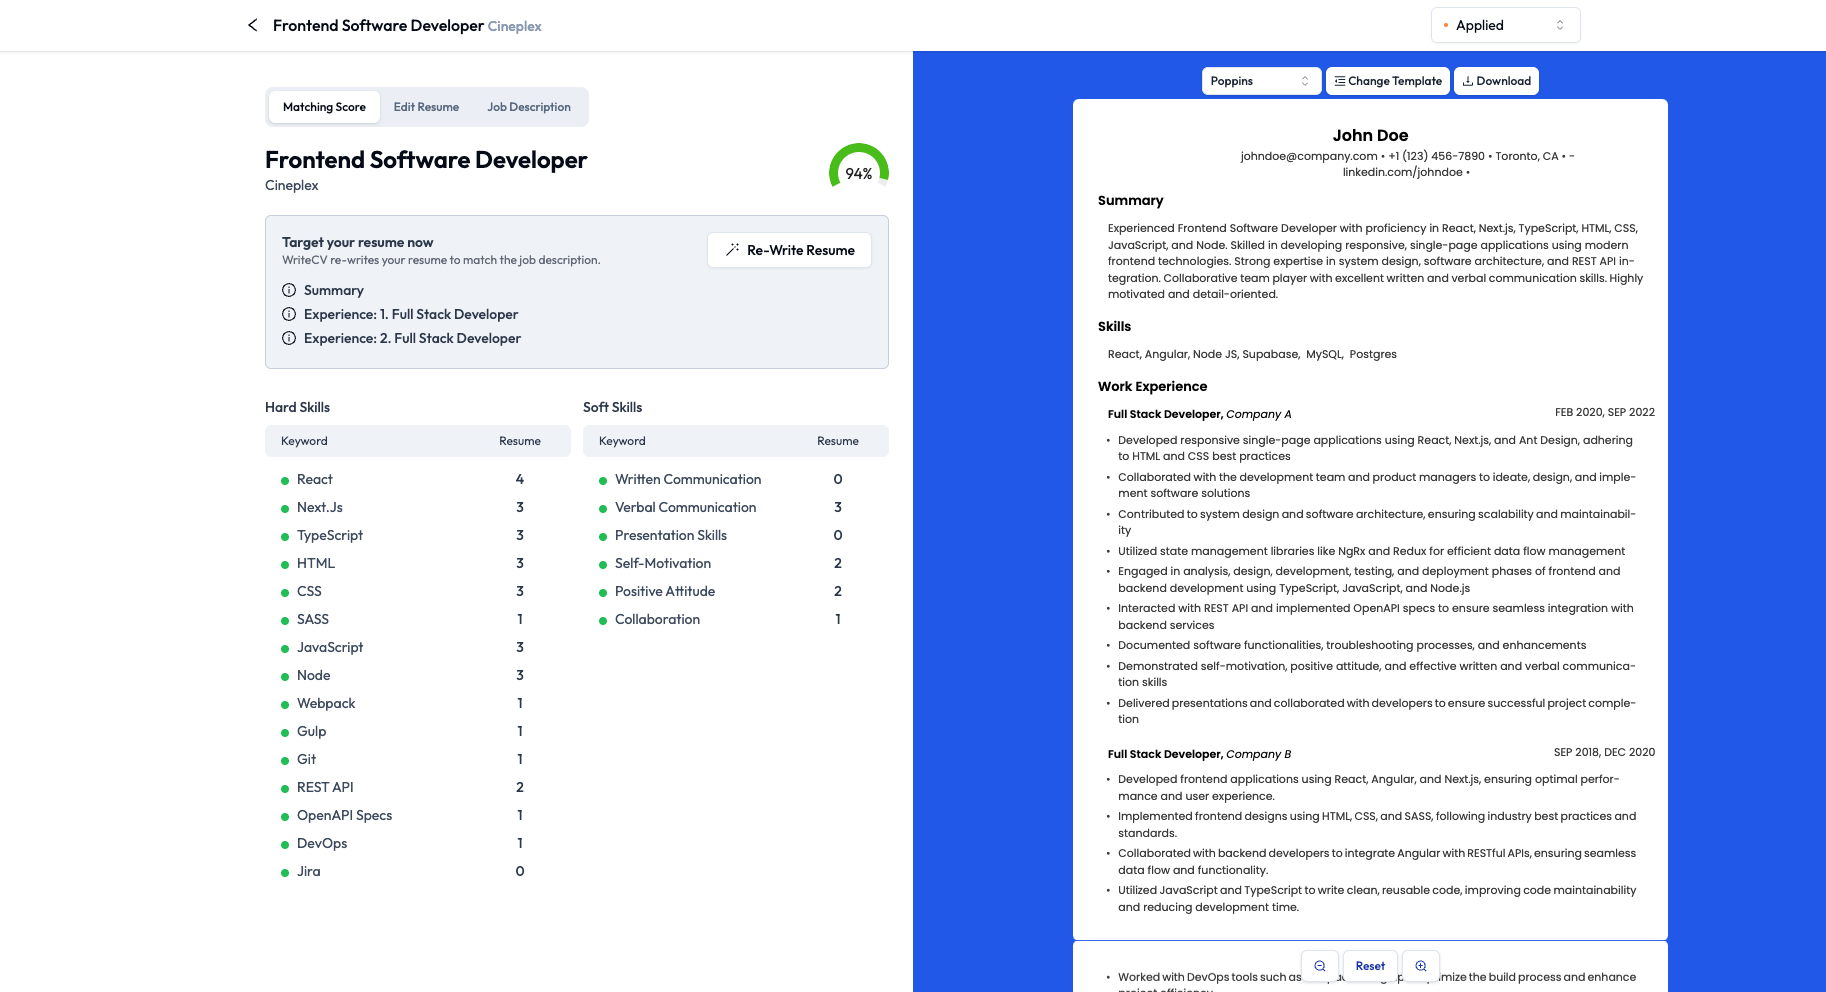Zoom in the resume preview with magnifier-plus icon

1421,965
